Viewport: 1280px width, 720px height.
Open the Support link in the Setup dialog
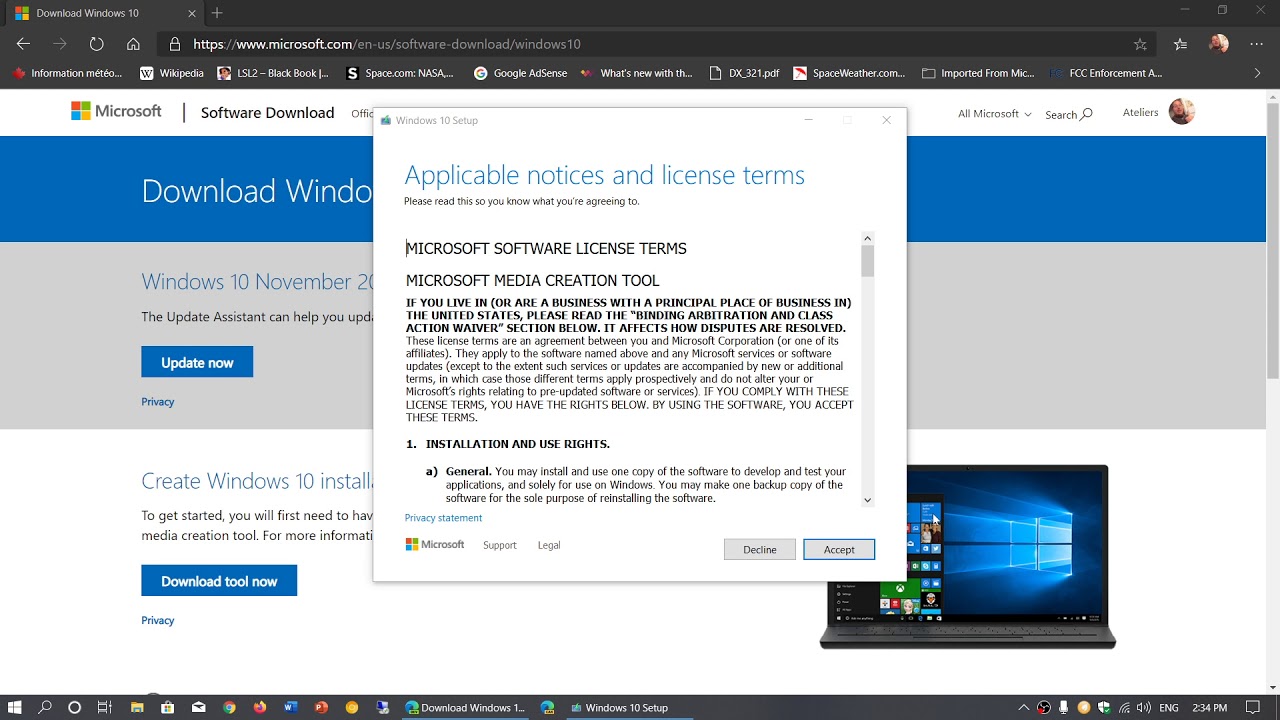click(x=500, y=545)
